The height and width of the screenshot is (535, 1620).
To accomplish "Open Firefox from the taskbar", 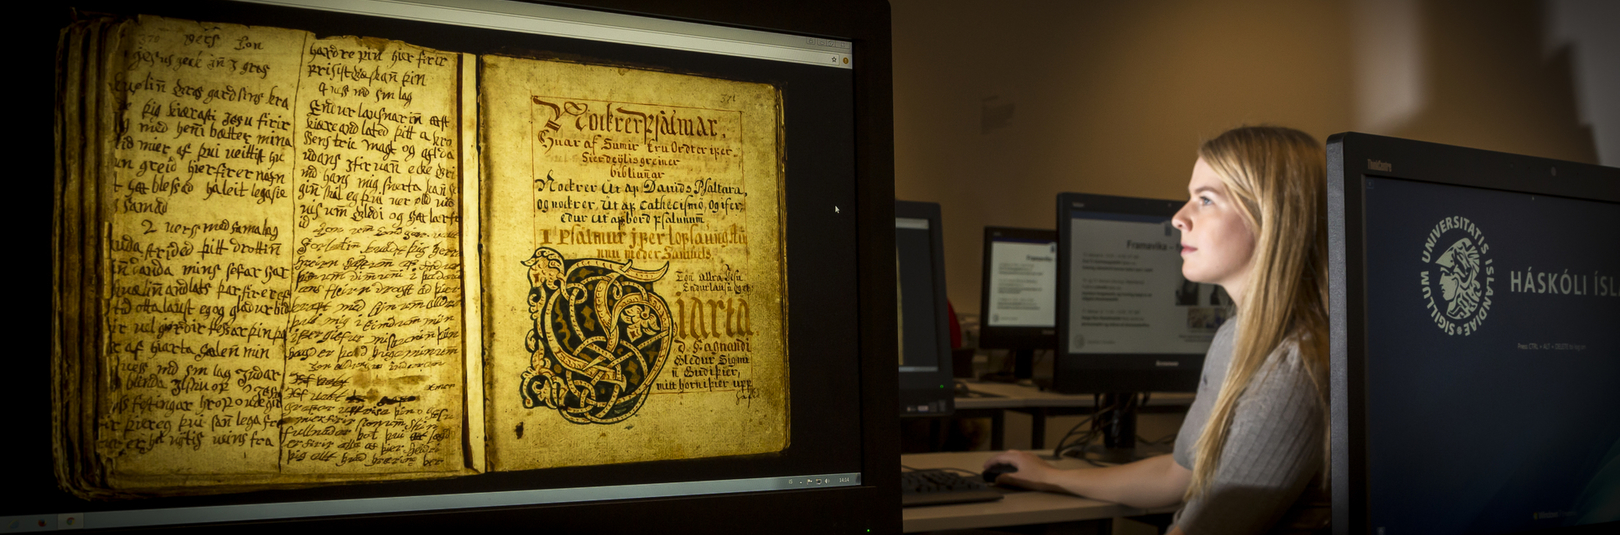I will click(41, 522).
